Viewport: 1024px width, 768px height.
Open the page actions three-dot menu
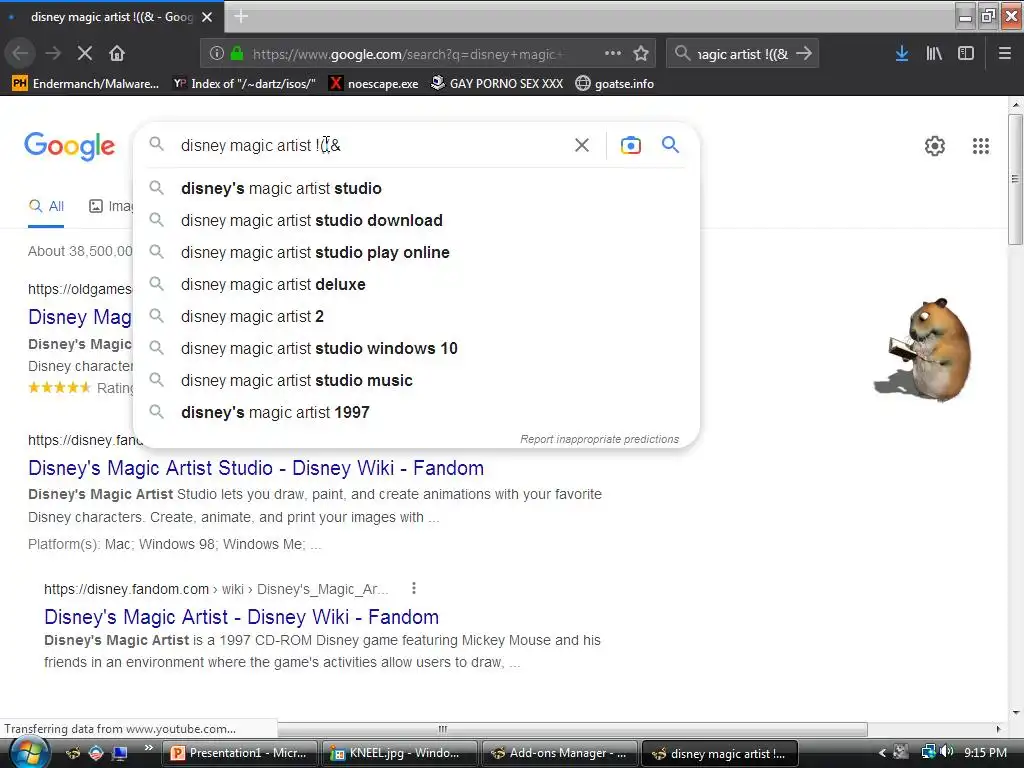613,54
